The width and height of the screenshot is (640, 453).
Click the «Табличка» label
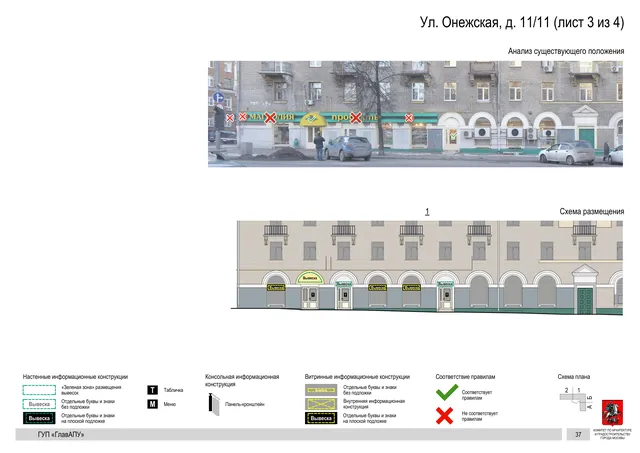(173, 390)
